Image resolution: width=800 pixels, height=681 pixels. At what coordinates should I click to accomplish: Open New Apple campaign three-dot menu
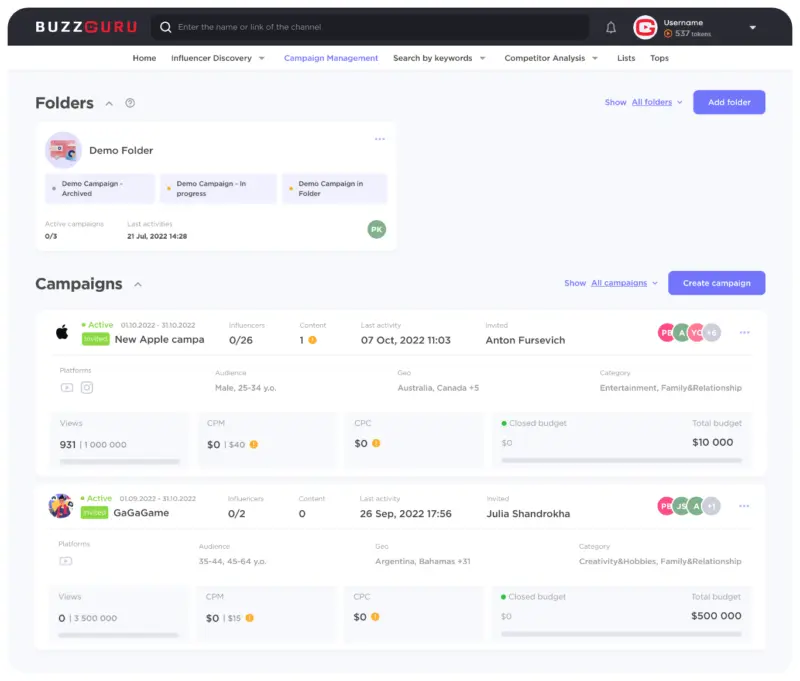click(744, 333)
